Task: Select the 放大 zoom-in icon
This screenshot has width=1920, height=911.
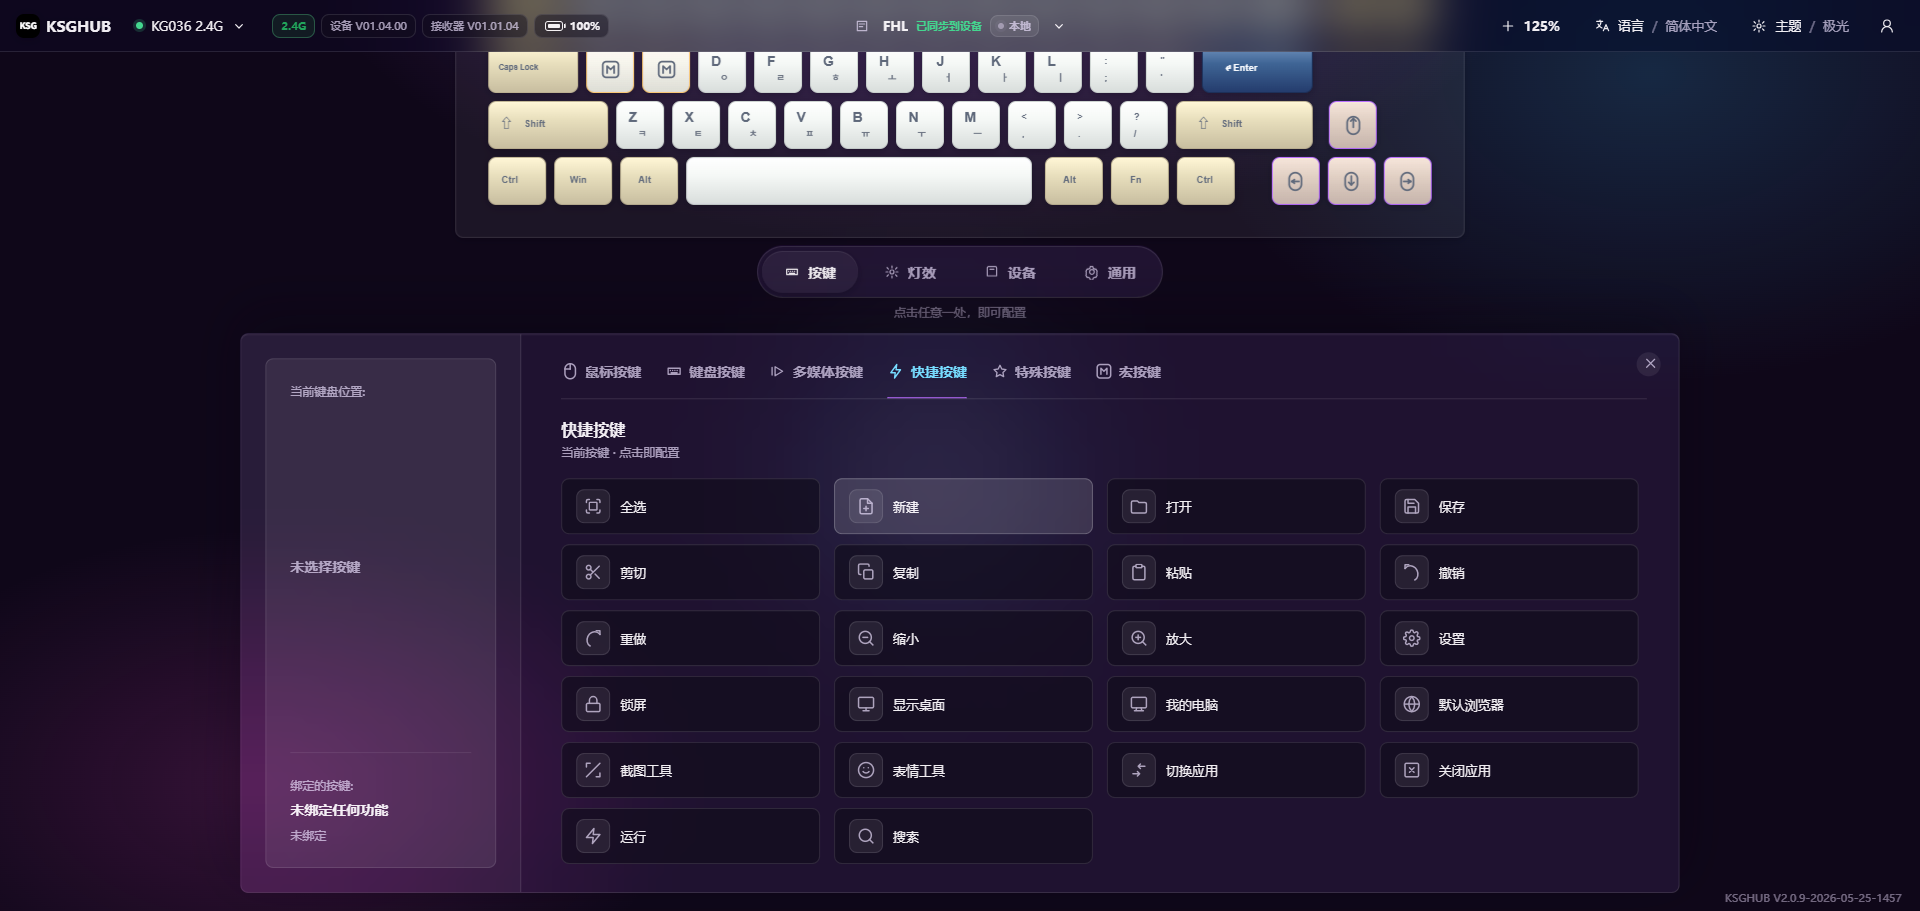Action: pos(1139,638)
